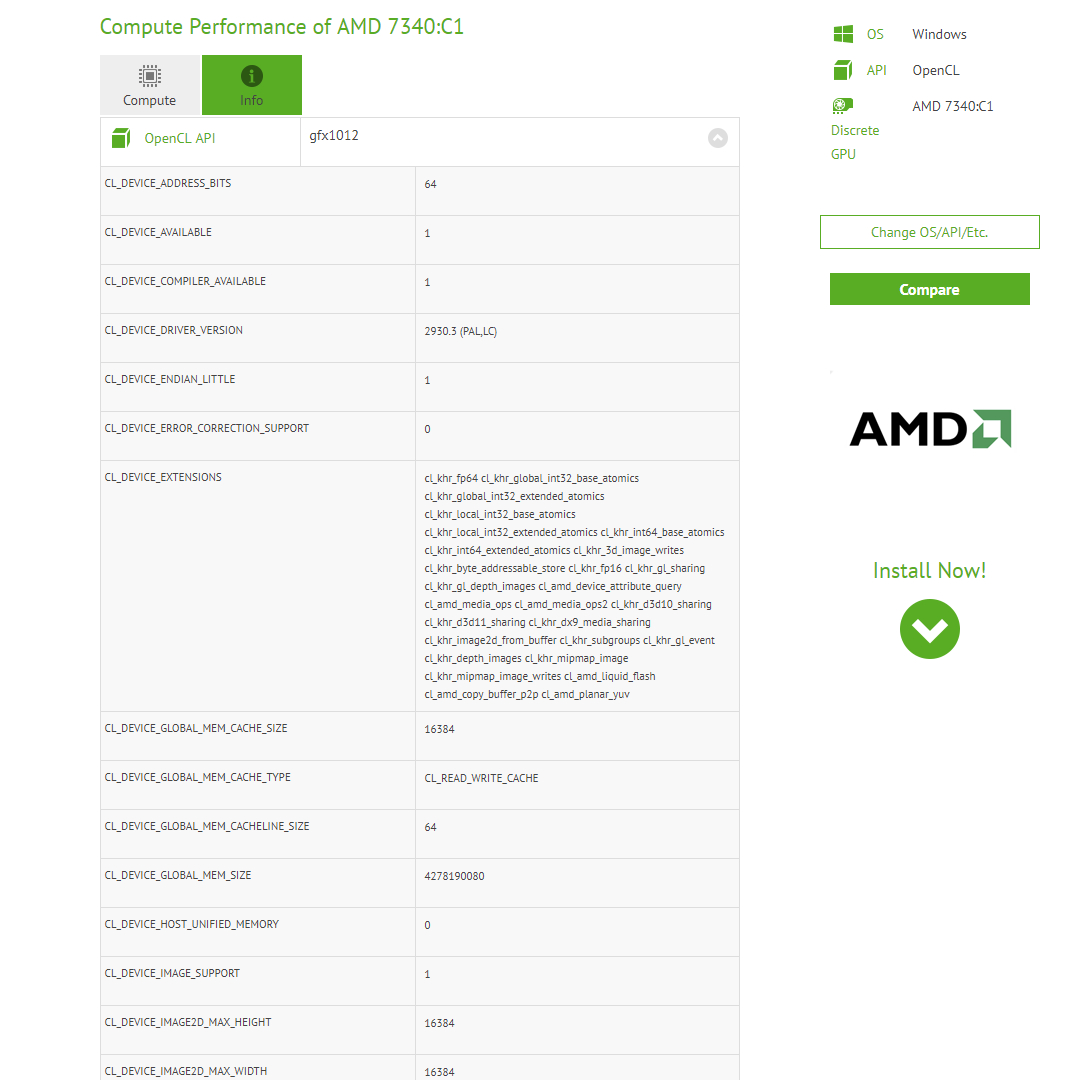The width and height of the screenshot is (1090, 1080).
Task: Click the green Compare button
Action: [x=929, y=289]
